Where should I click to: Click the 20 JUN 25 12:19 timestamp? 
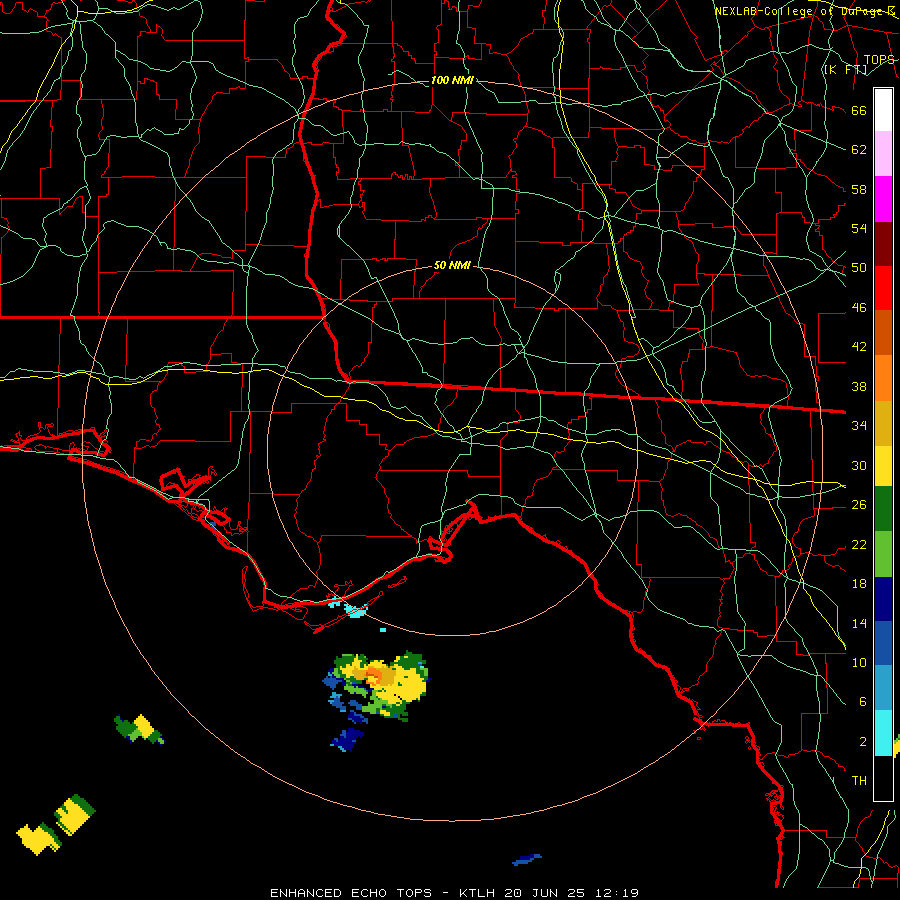tap(572, 893)
